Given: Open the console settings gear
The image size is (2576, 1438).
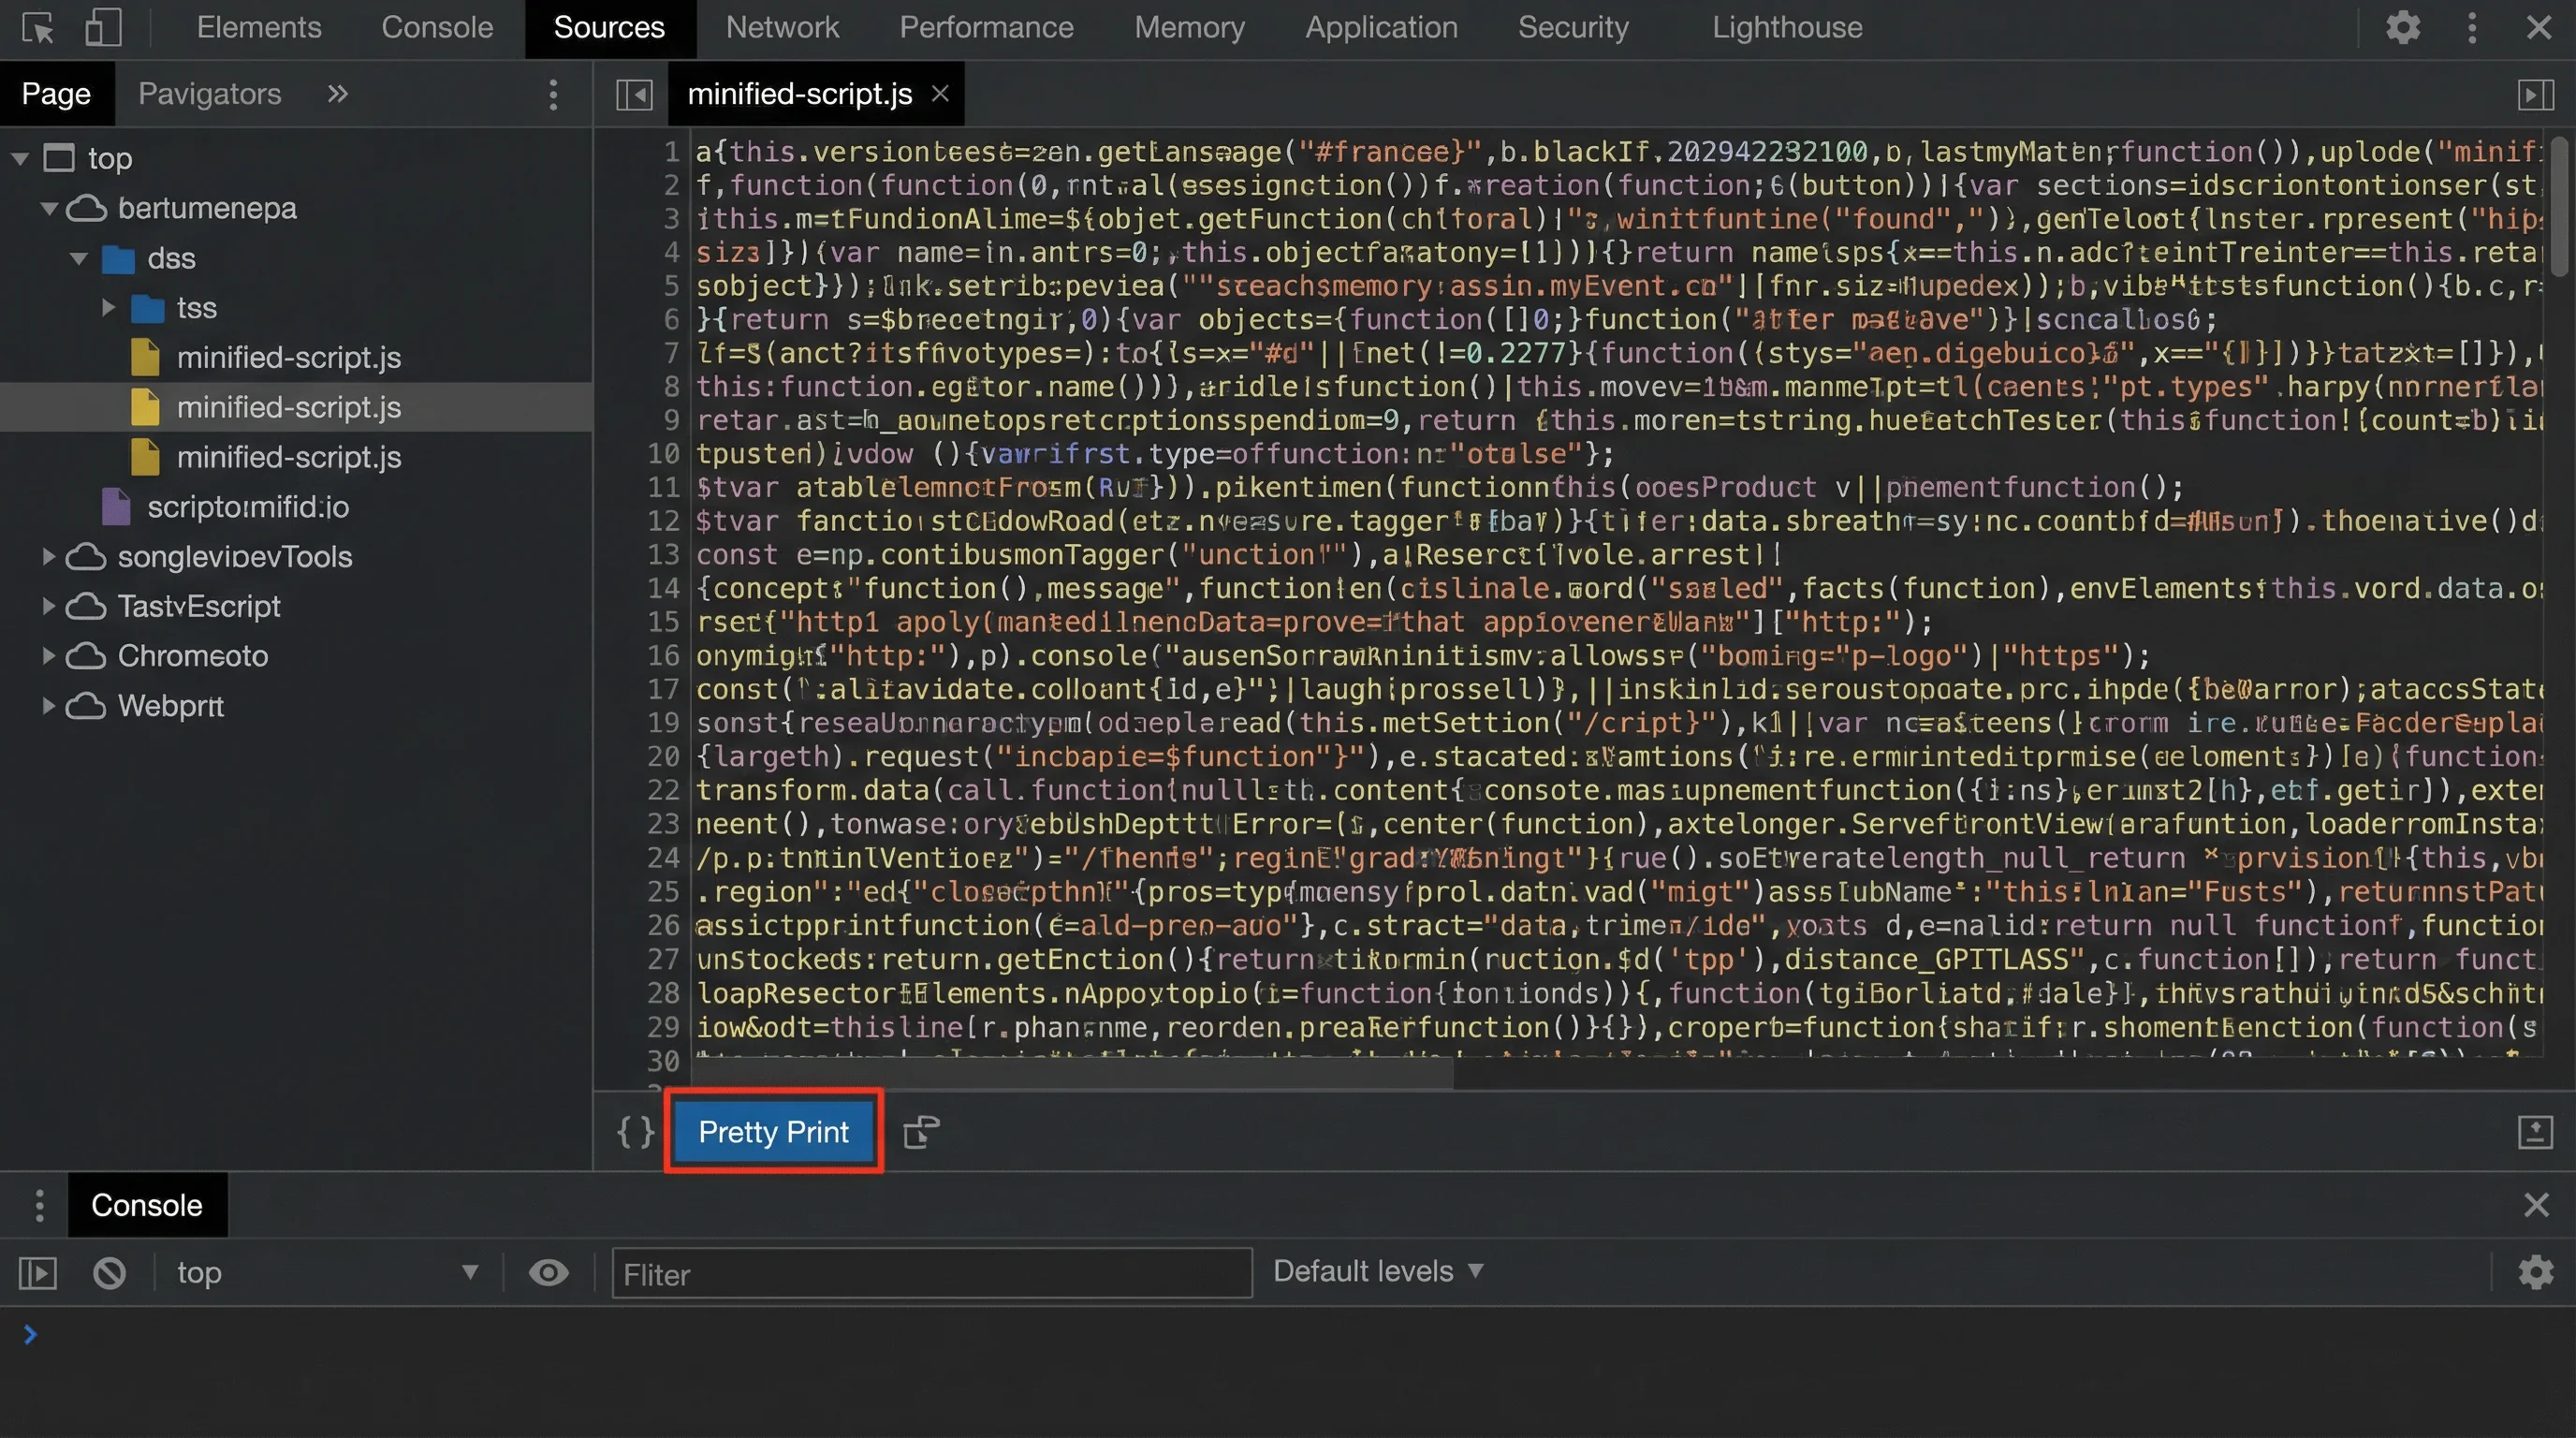Looking at the screenshot, I should (2536, 1272).
